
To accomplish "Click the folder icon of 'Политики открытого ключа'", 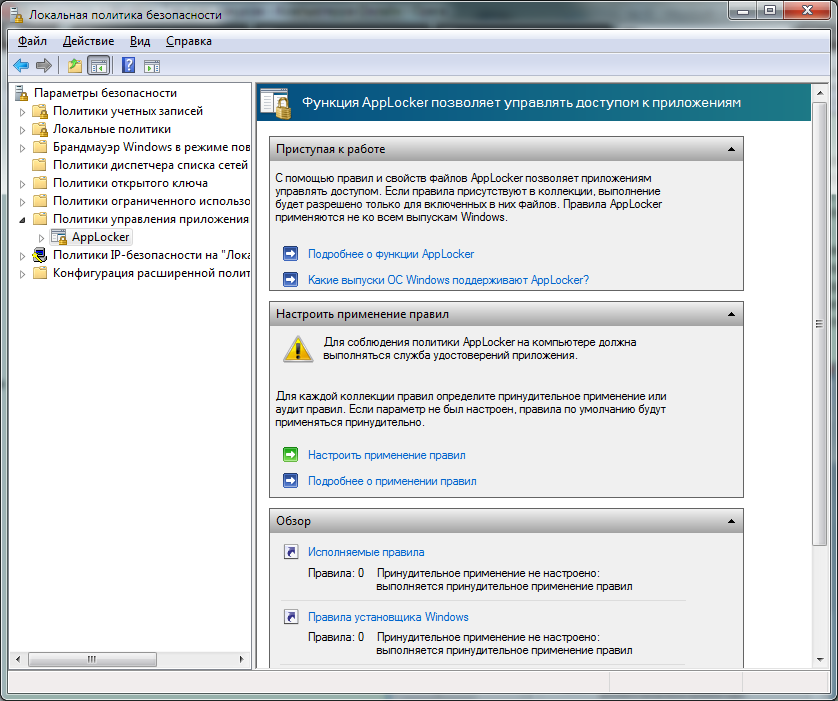I will coord(40,183).
